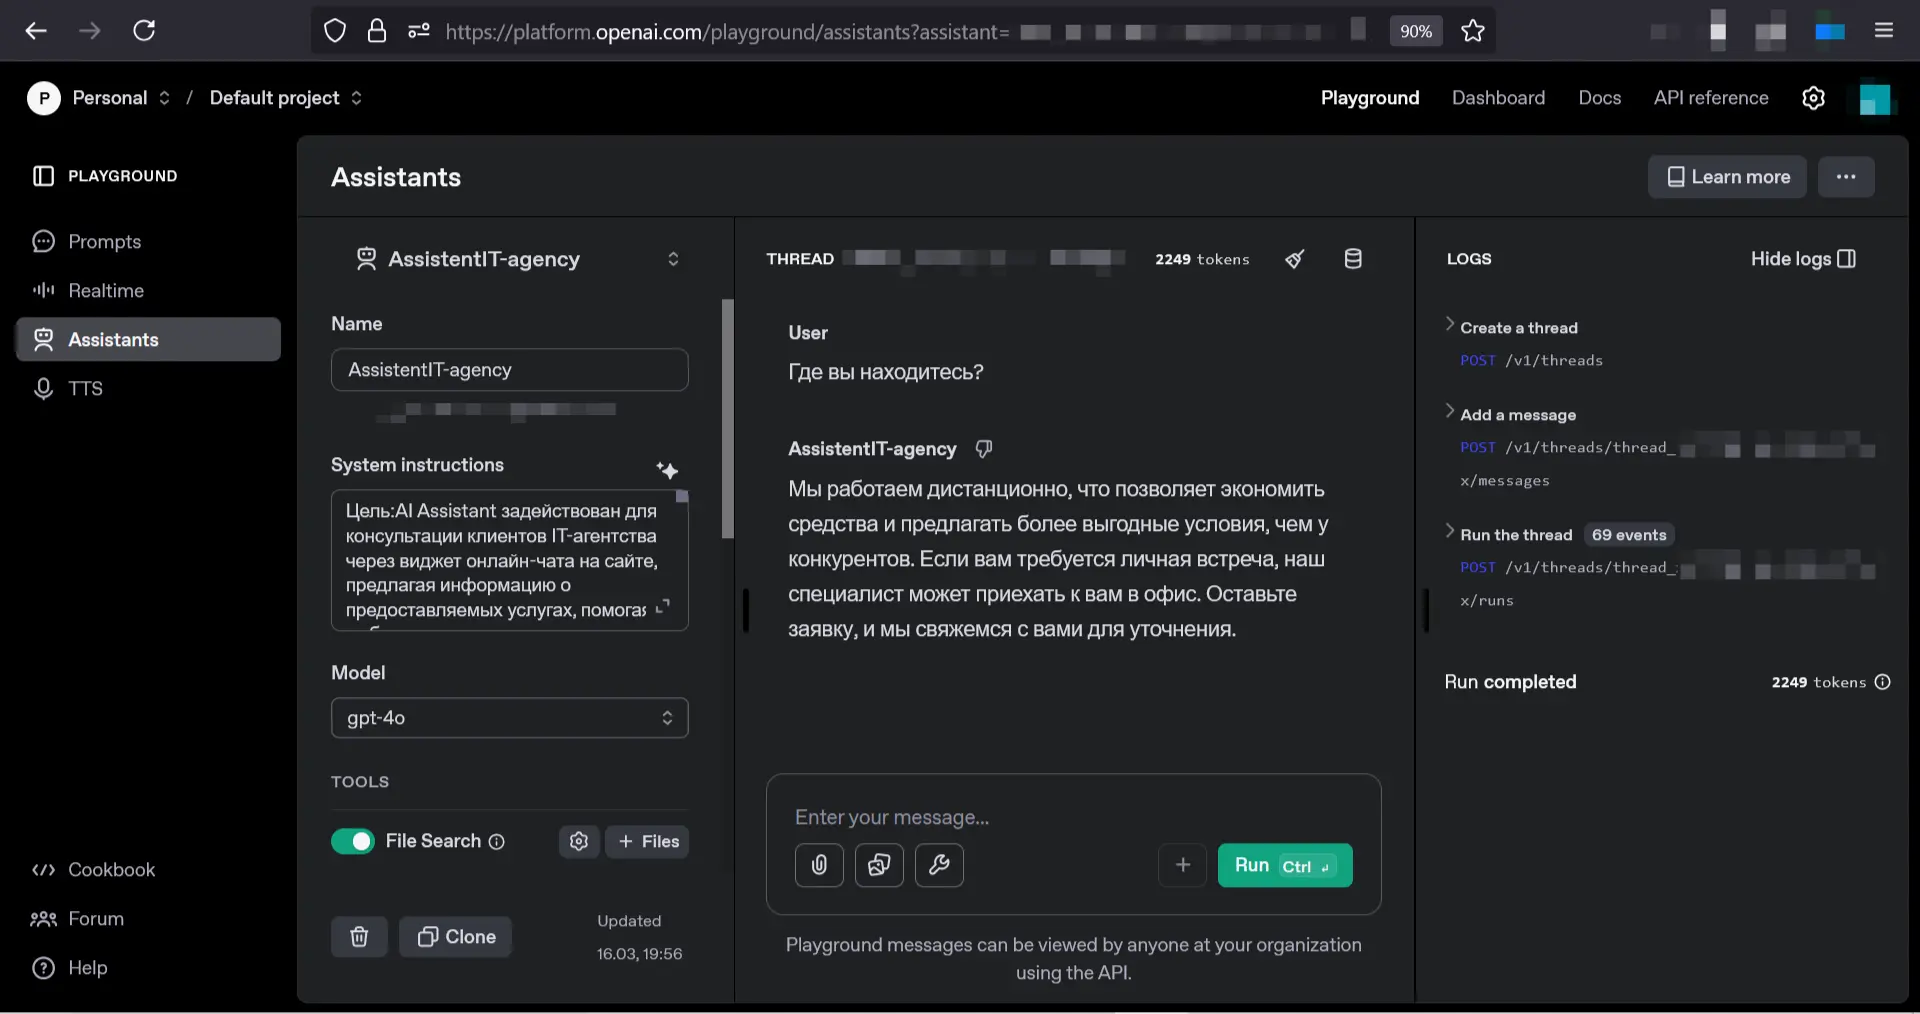Expand the system instructions editor

(x=662, y=607)
